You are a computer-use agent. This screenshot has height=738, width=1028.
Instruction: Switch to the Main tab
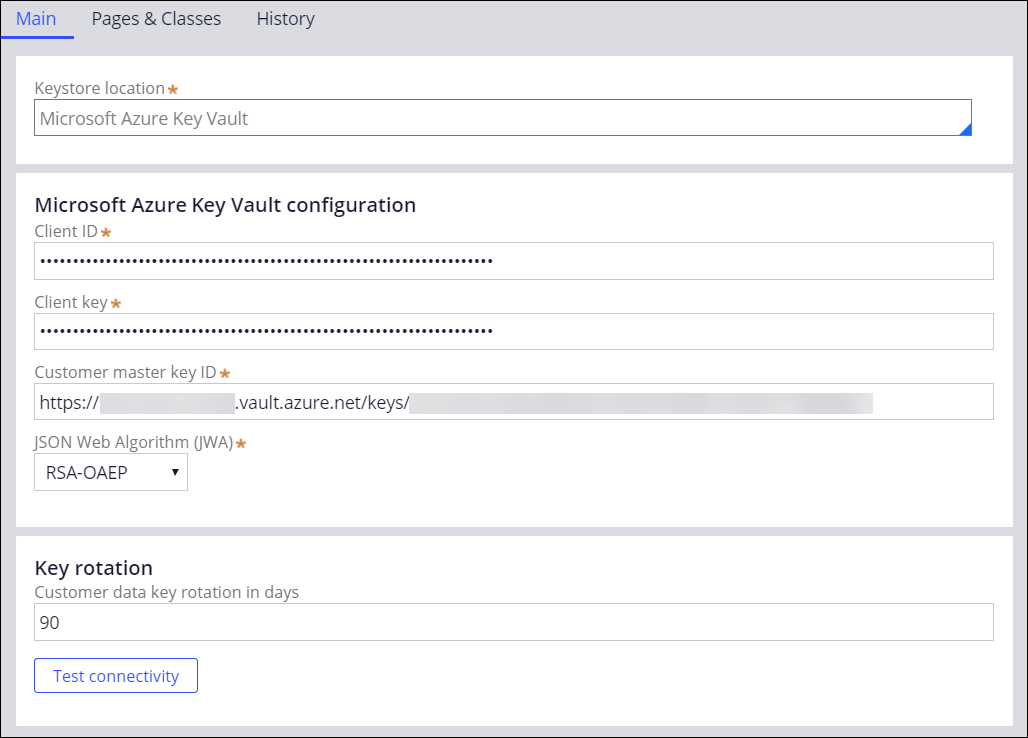(x=36, y=19)
